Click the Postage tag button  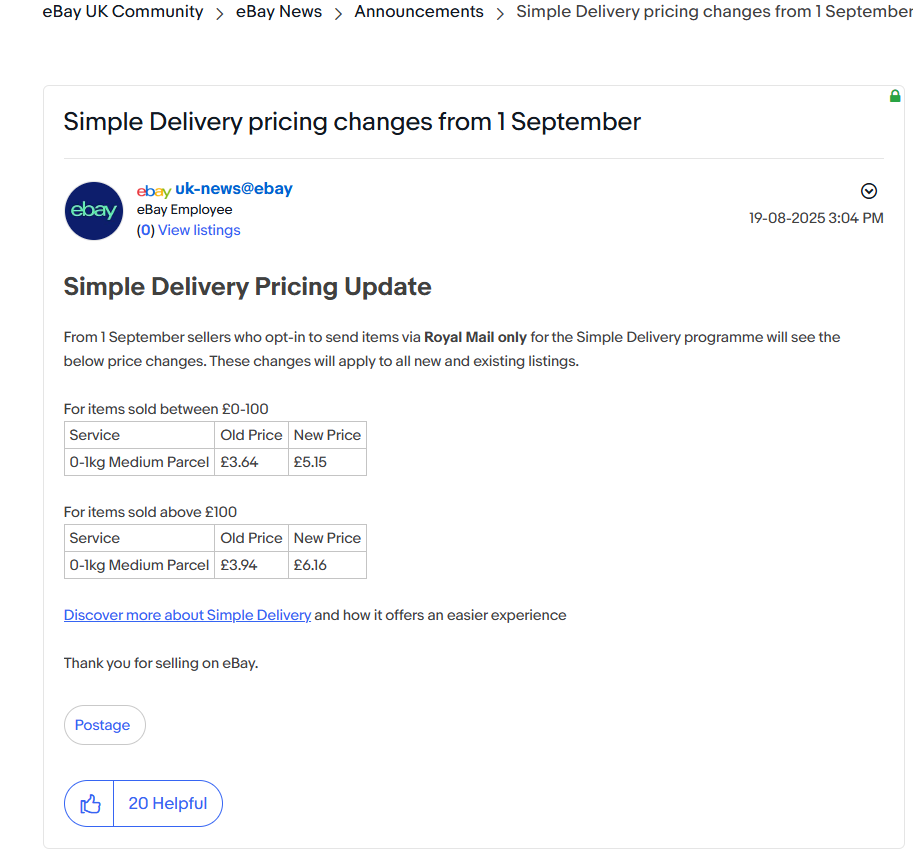(104, 725)
